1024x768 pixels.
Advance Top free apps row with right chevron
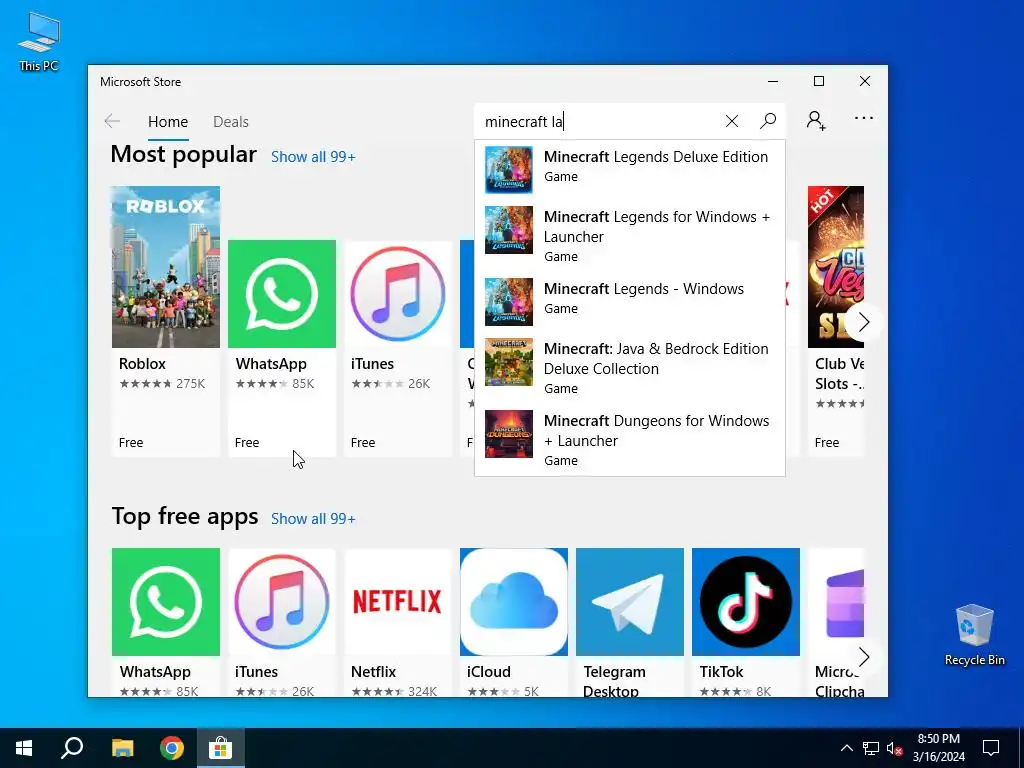pos(863,657)
